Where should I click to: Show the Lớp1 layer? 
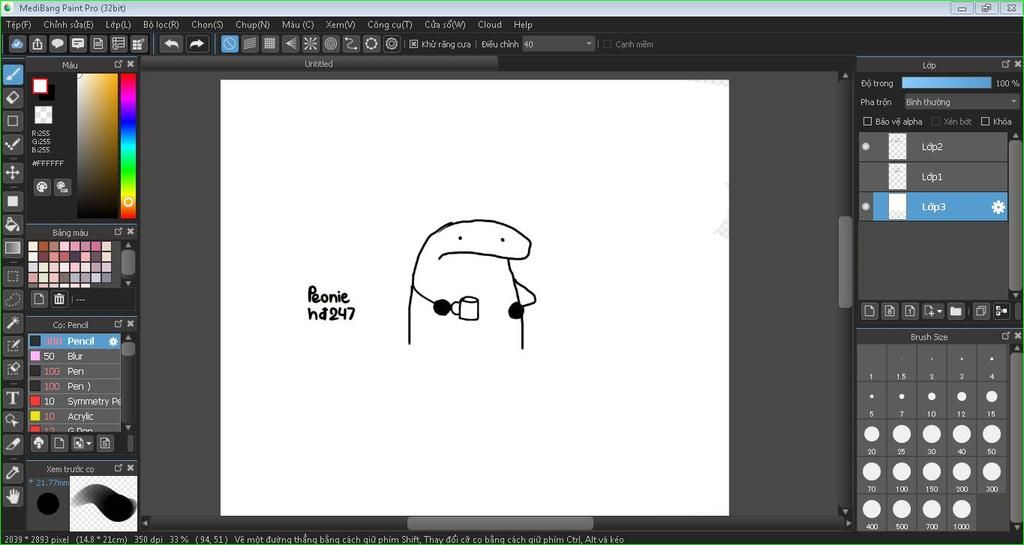click(x=866, y=177)
